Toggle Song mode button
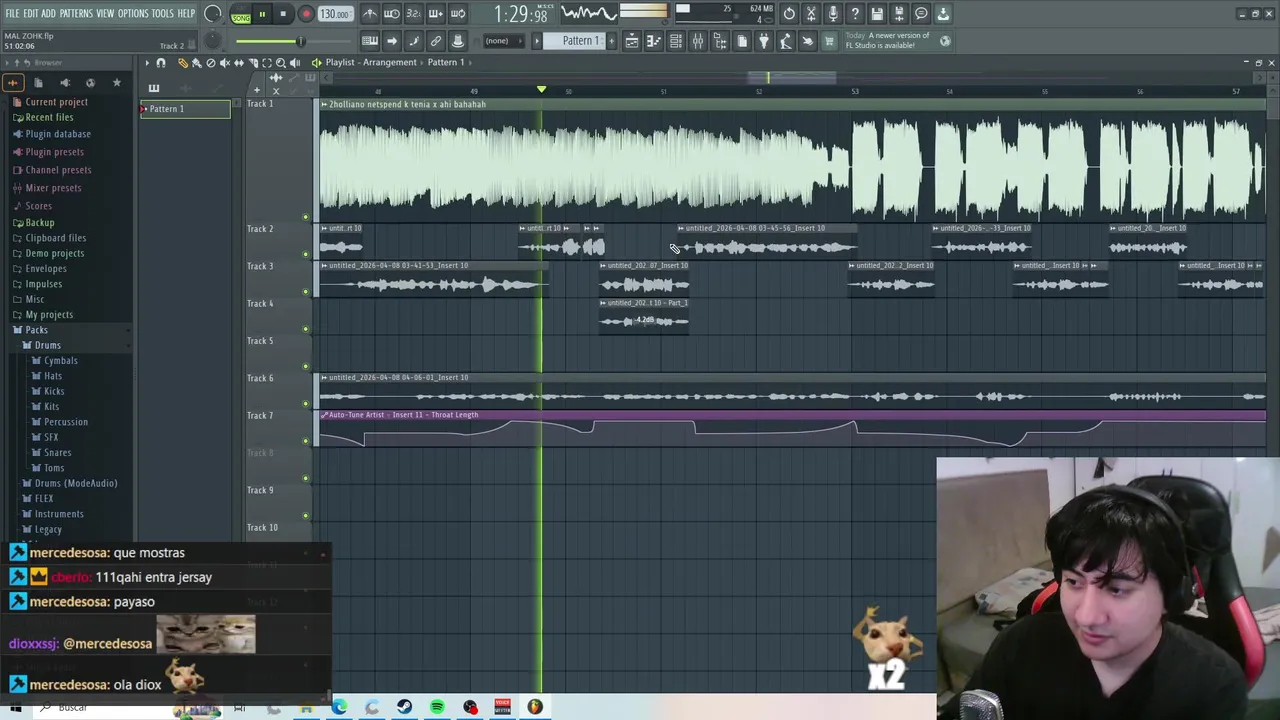The image size is (1280, 720). click(x=241, y=18)
